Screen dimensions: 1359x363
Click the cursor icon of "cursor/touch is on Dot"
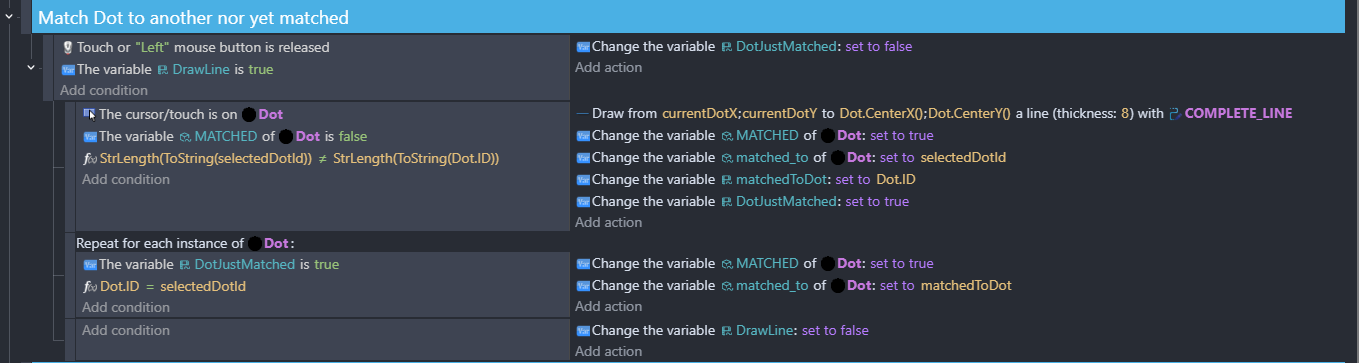point(89,114)
